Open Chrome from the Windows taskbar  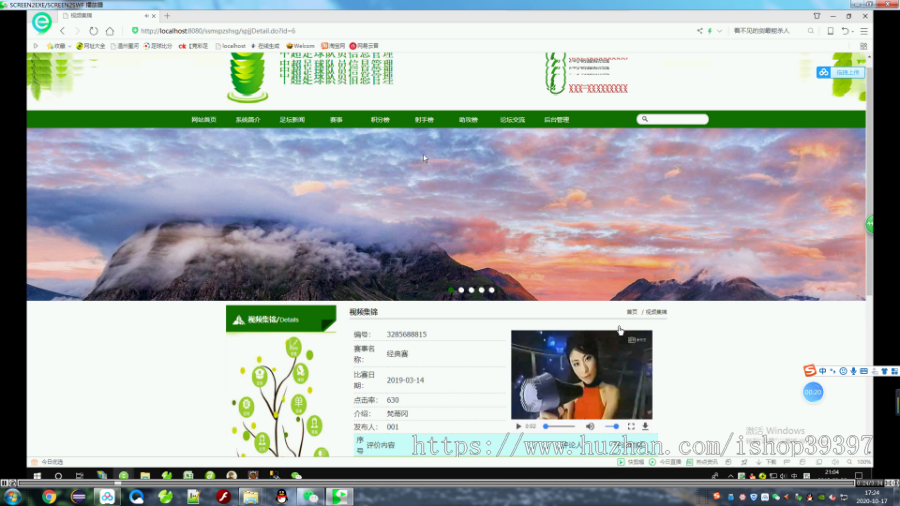tap(49, 496)
